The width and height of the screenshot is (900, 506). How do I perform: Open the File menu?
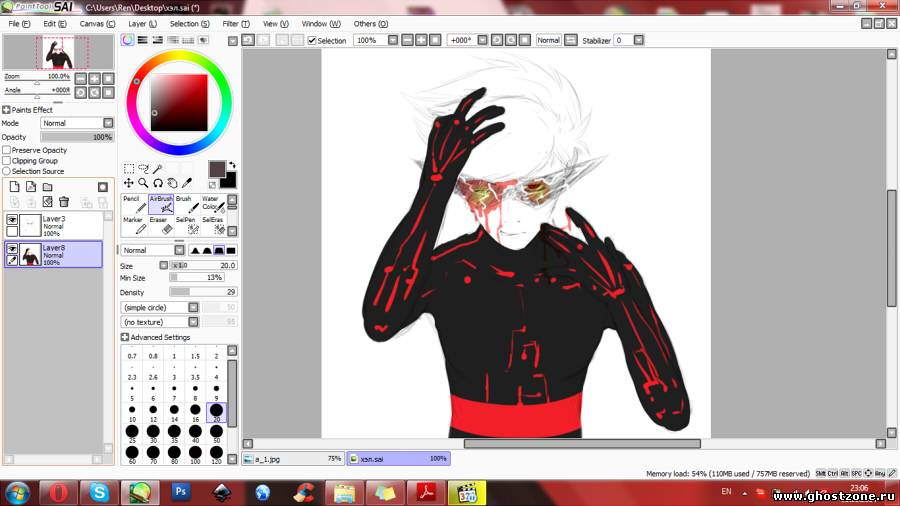(x=19, y=24)
